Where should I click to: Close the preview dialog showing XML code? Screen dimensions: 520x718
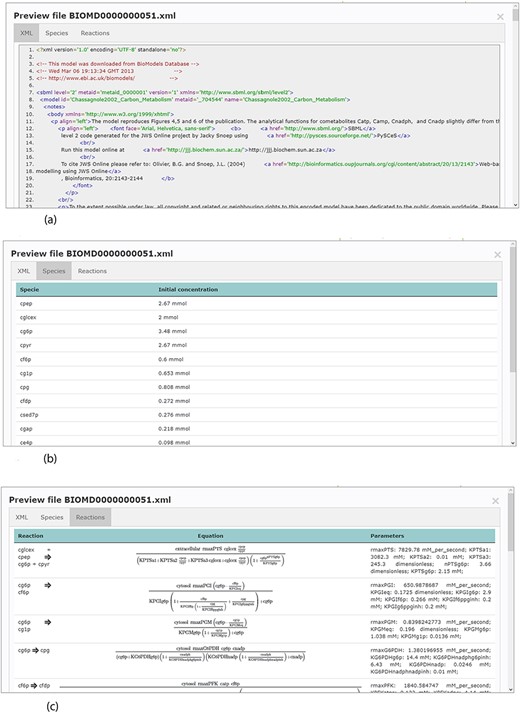click(x=500, y=17)
